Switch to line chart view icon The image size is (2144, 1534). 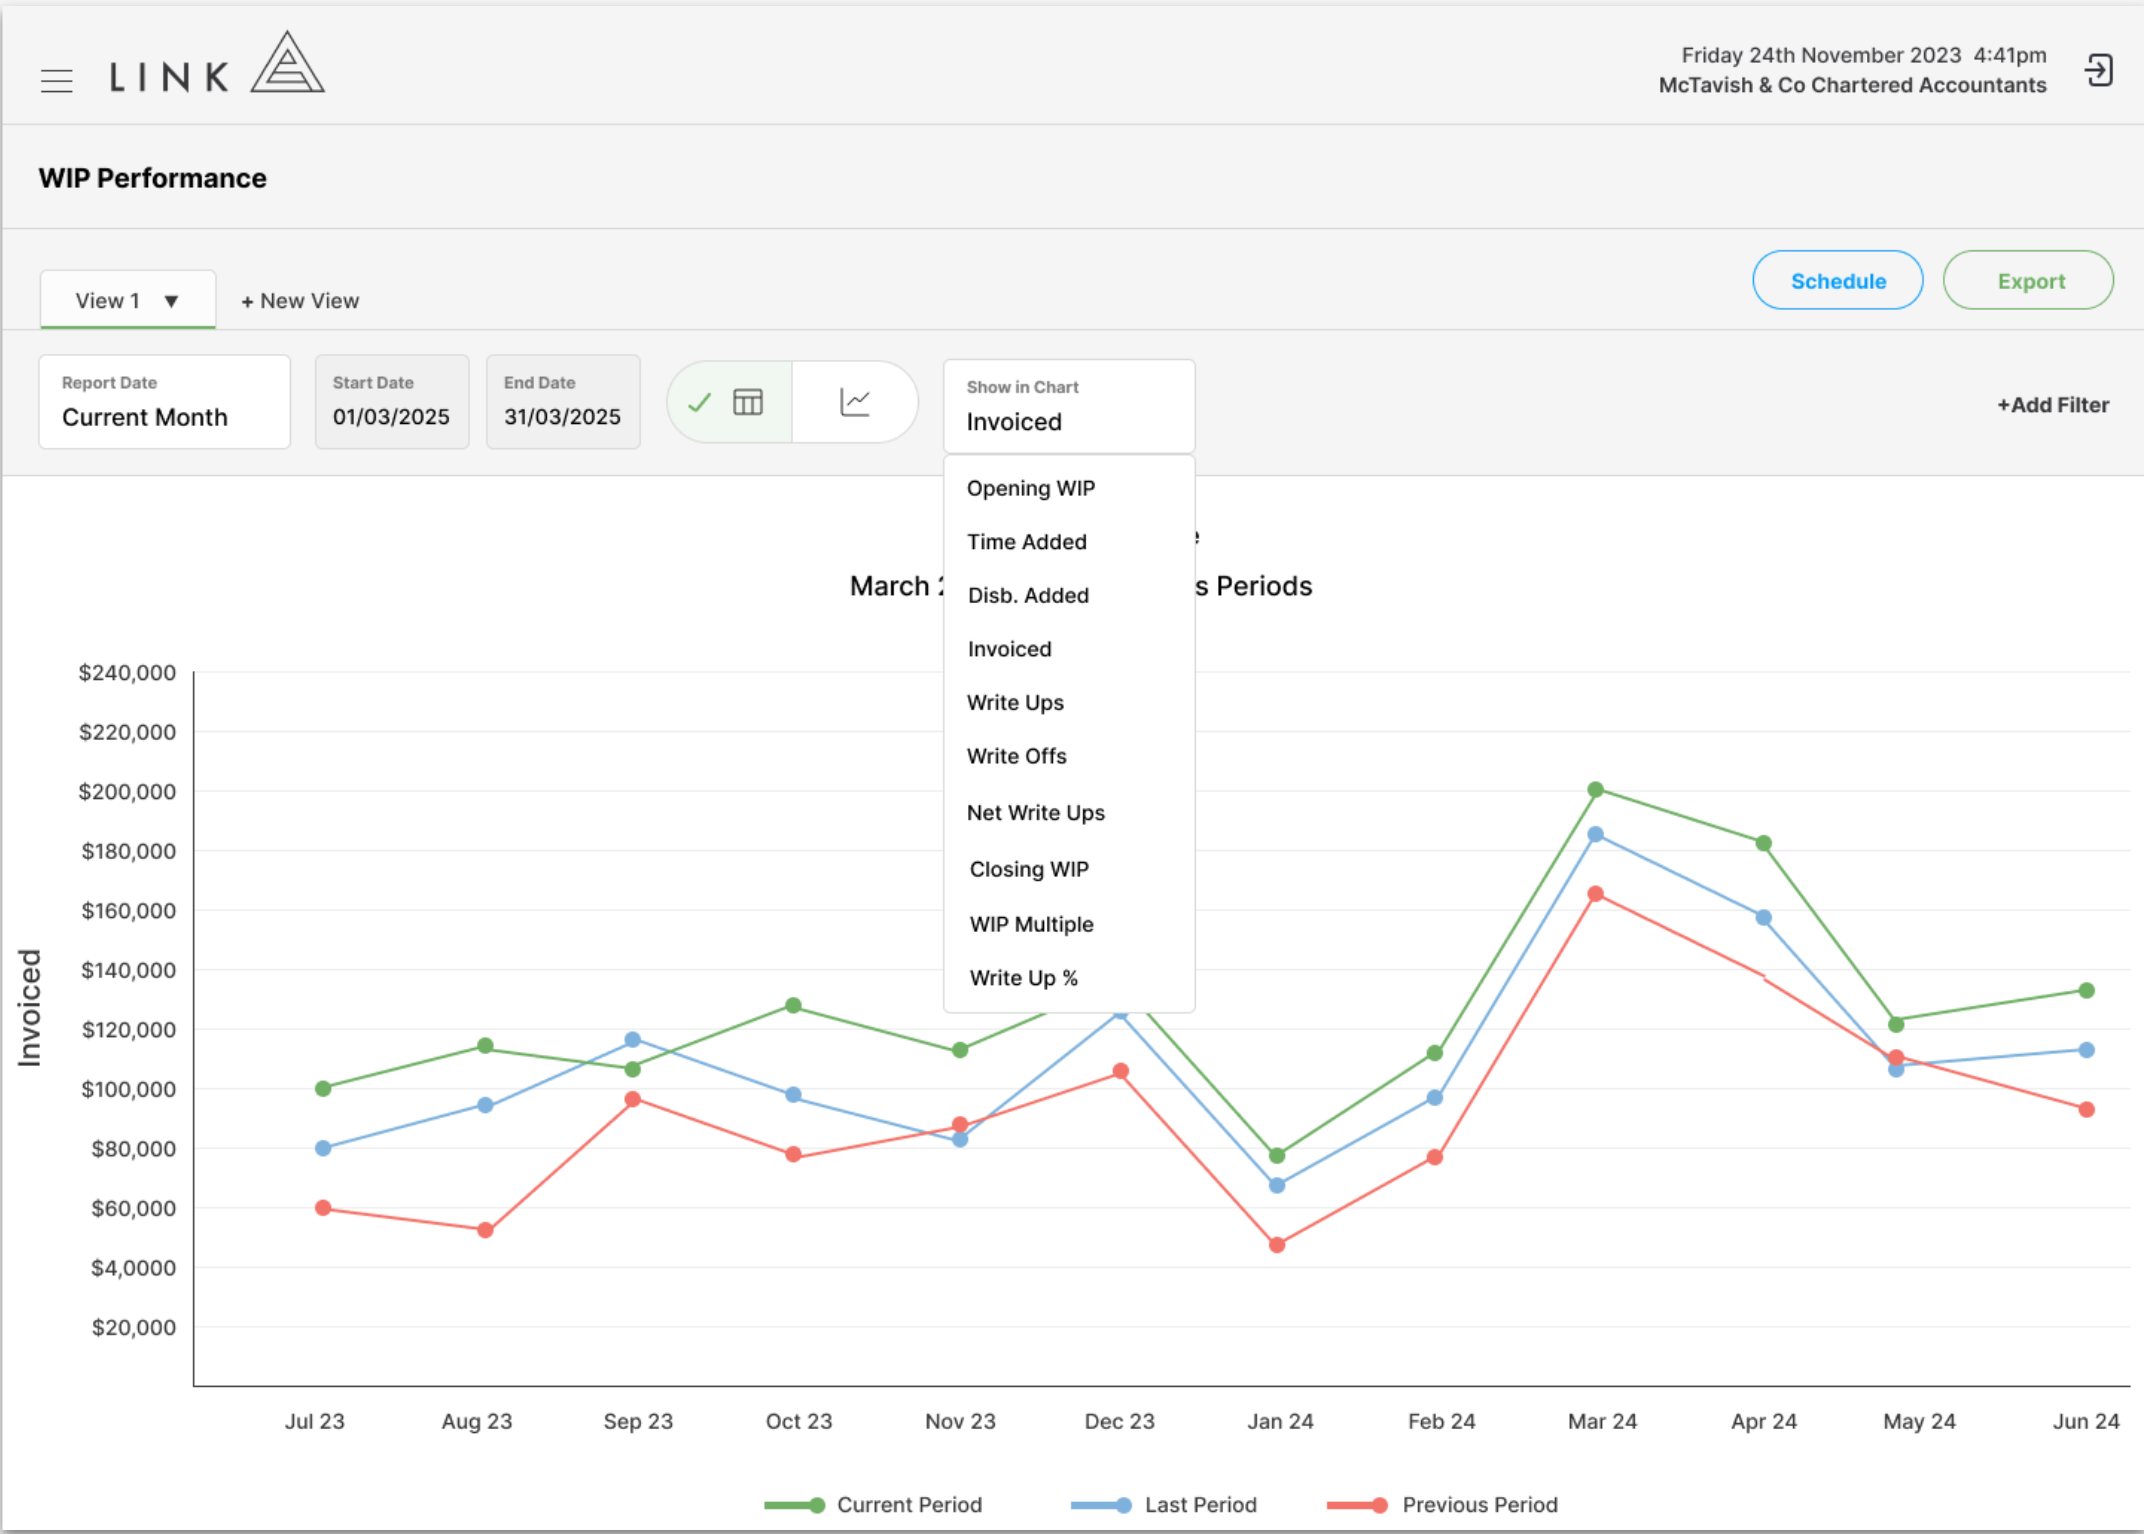click(855, 402)
